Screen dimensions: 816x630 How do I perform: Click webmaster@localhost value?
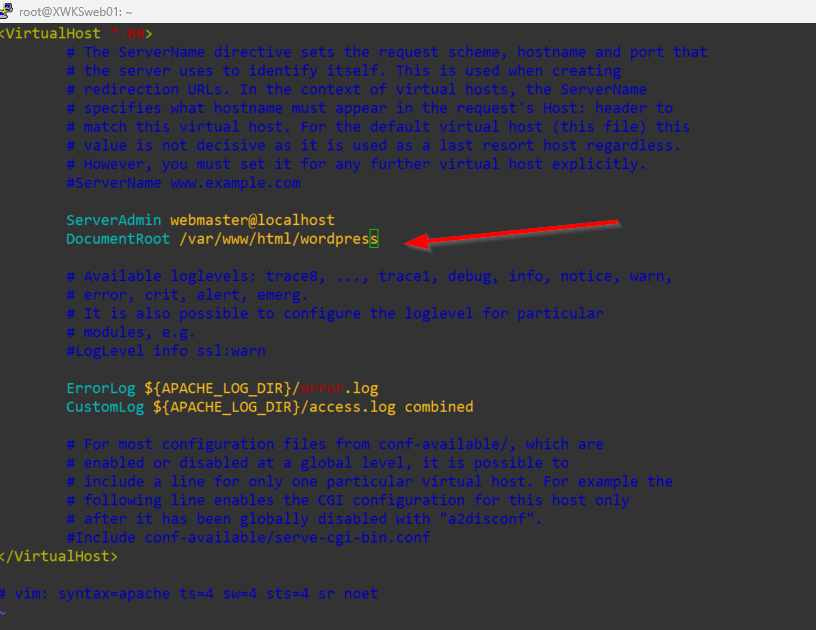click(252, 220)
